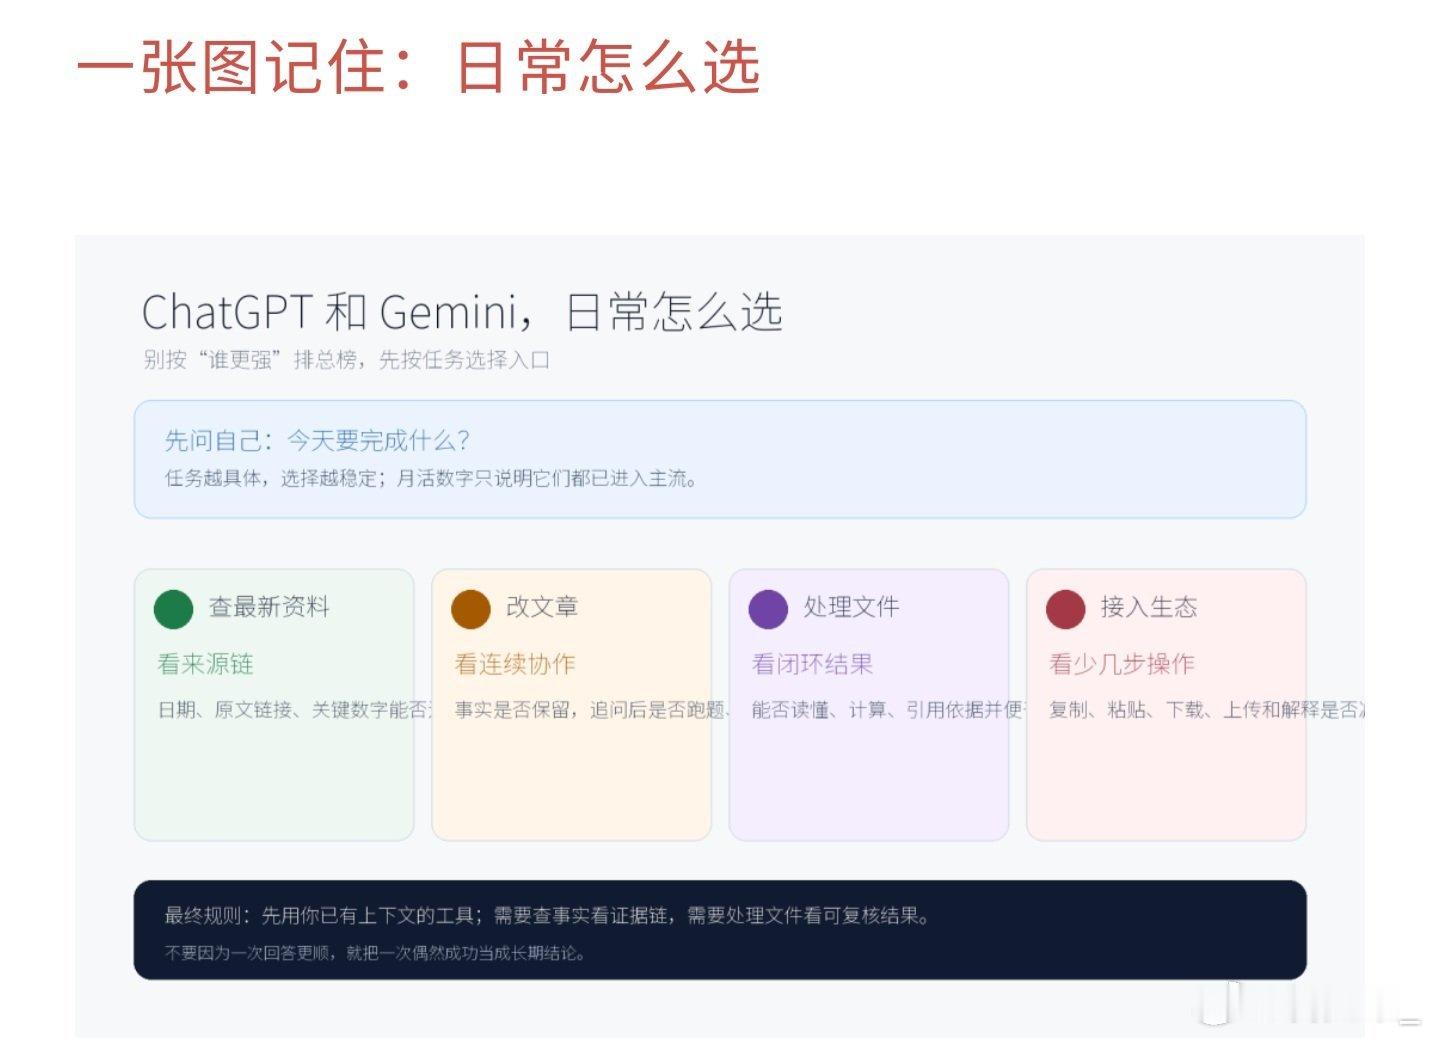Click the description starting with 复制、粘贴、下载

(1206, 710)
